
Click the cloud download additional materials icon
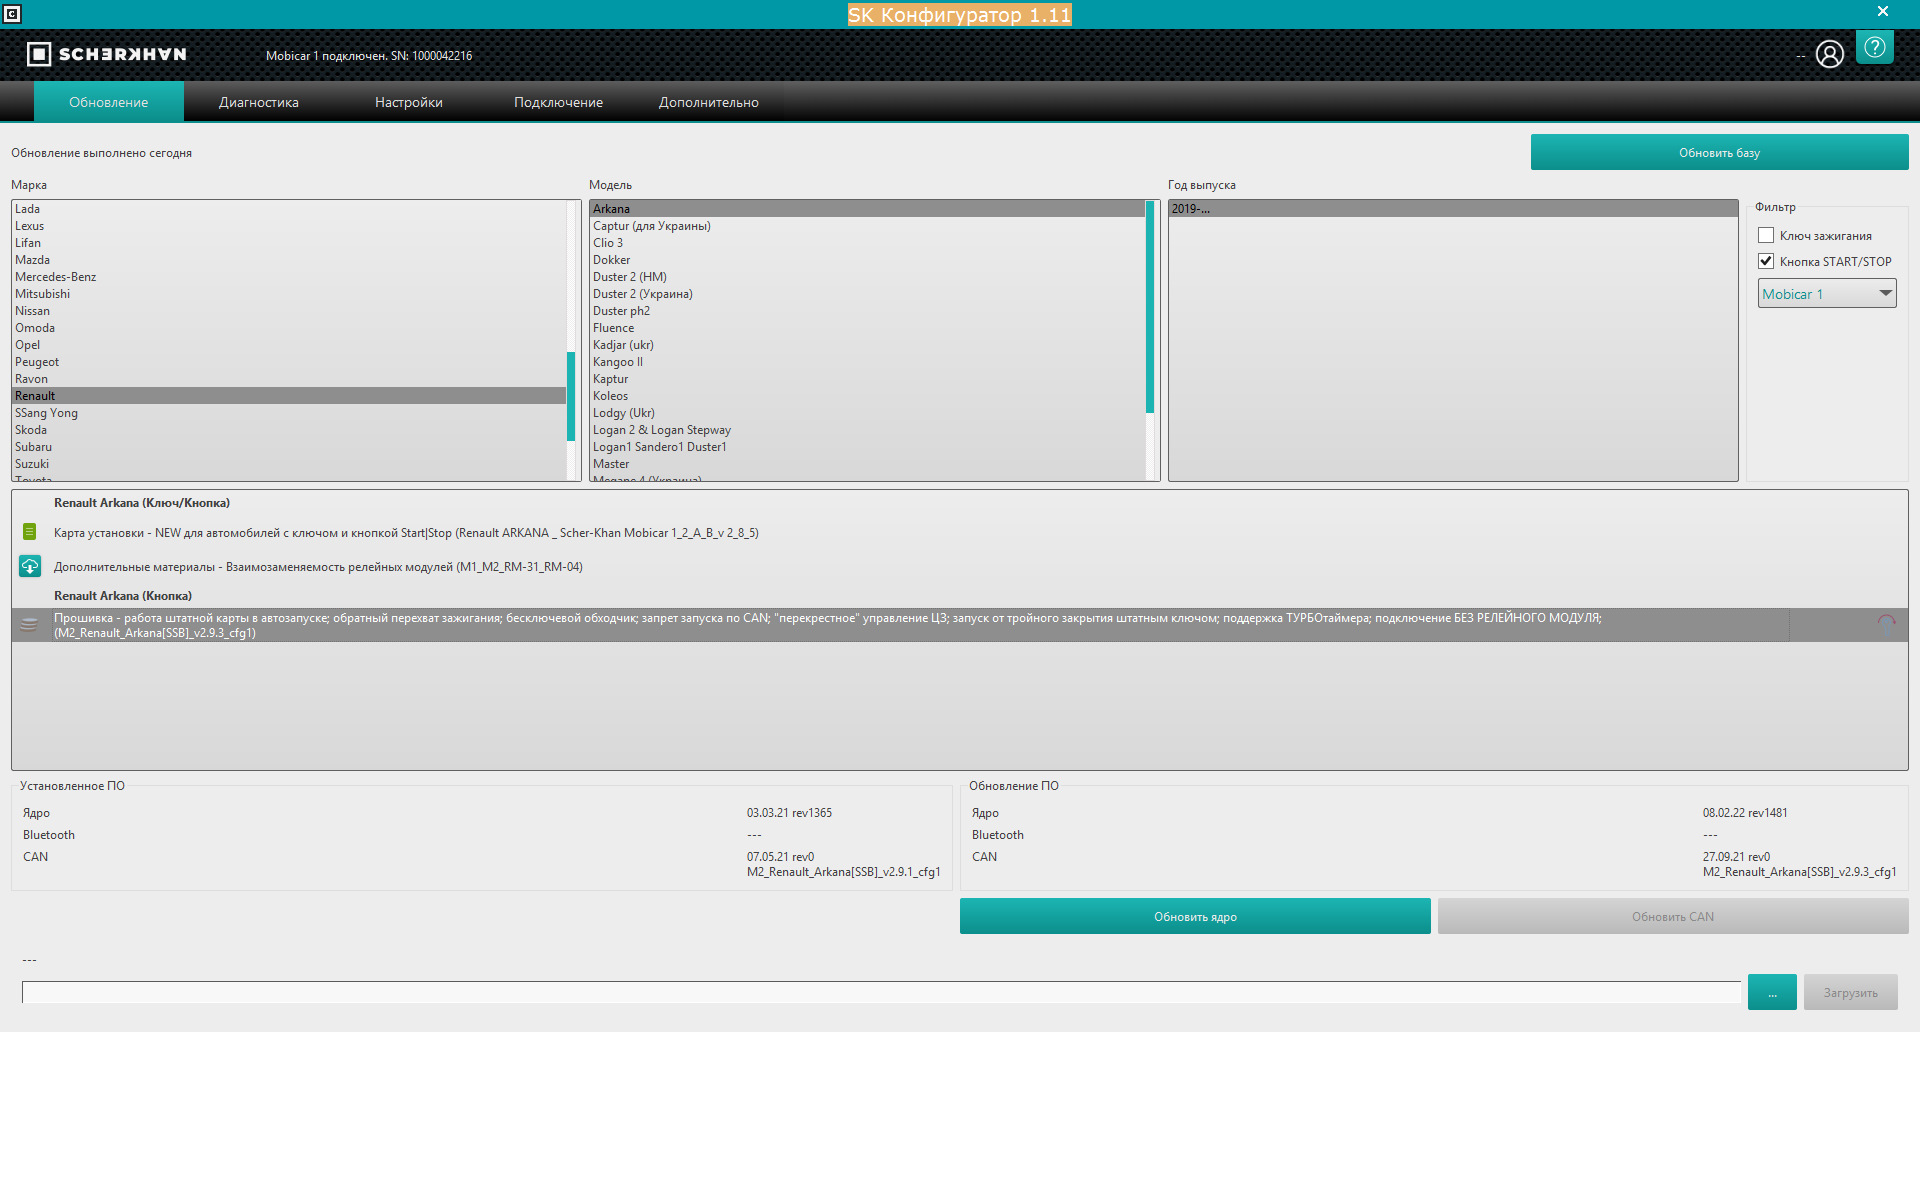point(30,567)
